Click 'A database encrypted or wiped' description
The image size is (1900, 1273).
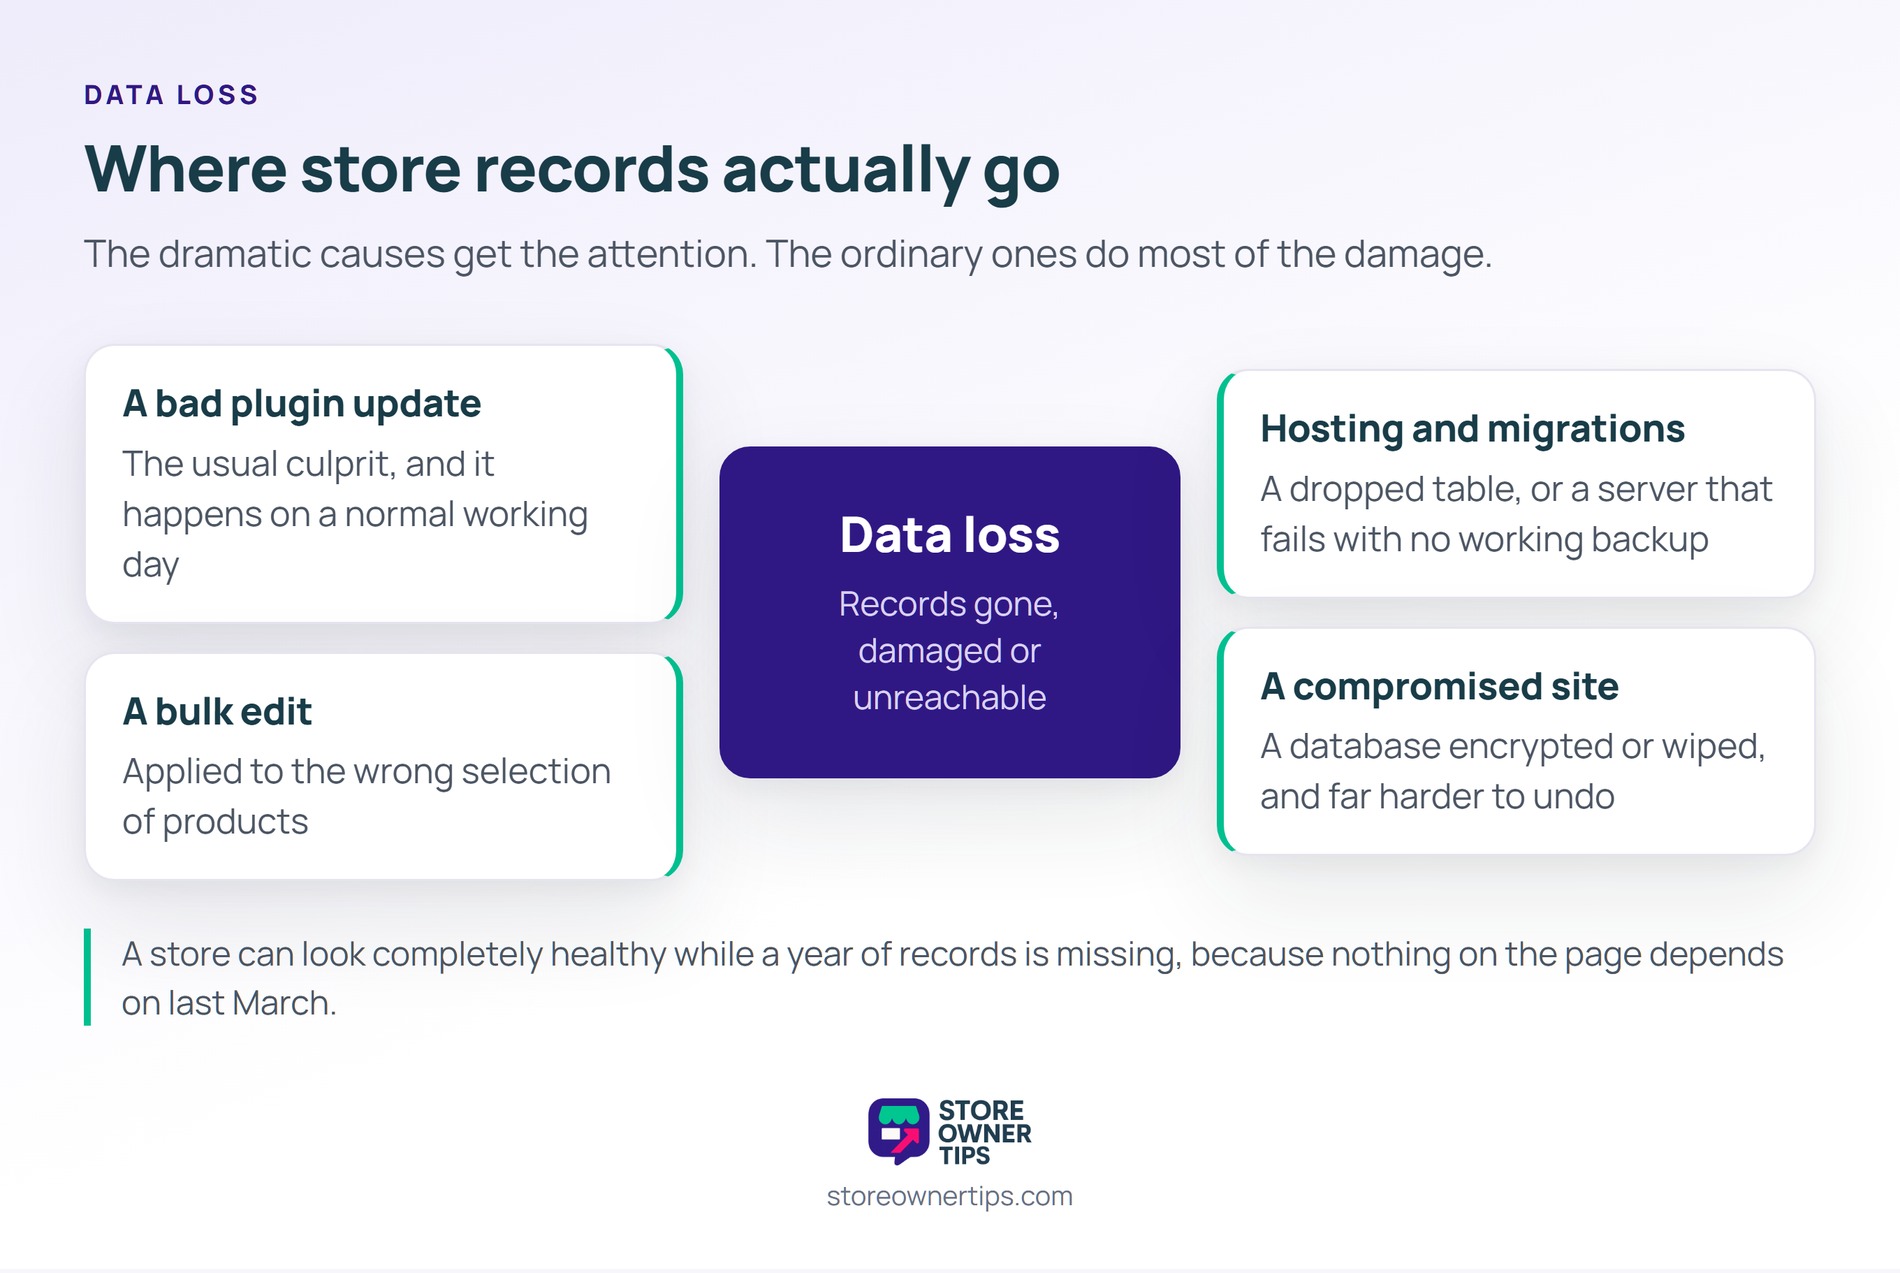tap(1513, 771)
